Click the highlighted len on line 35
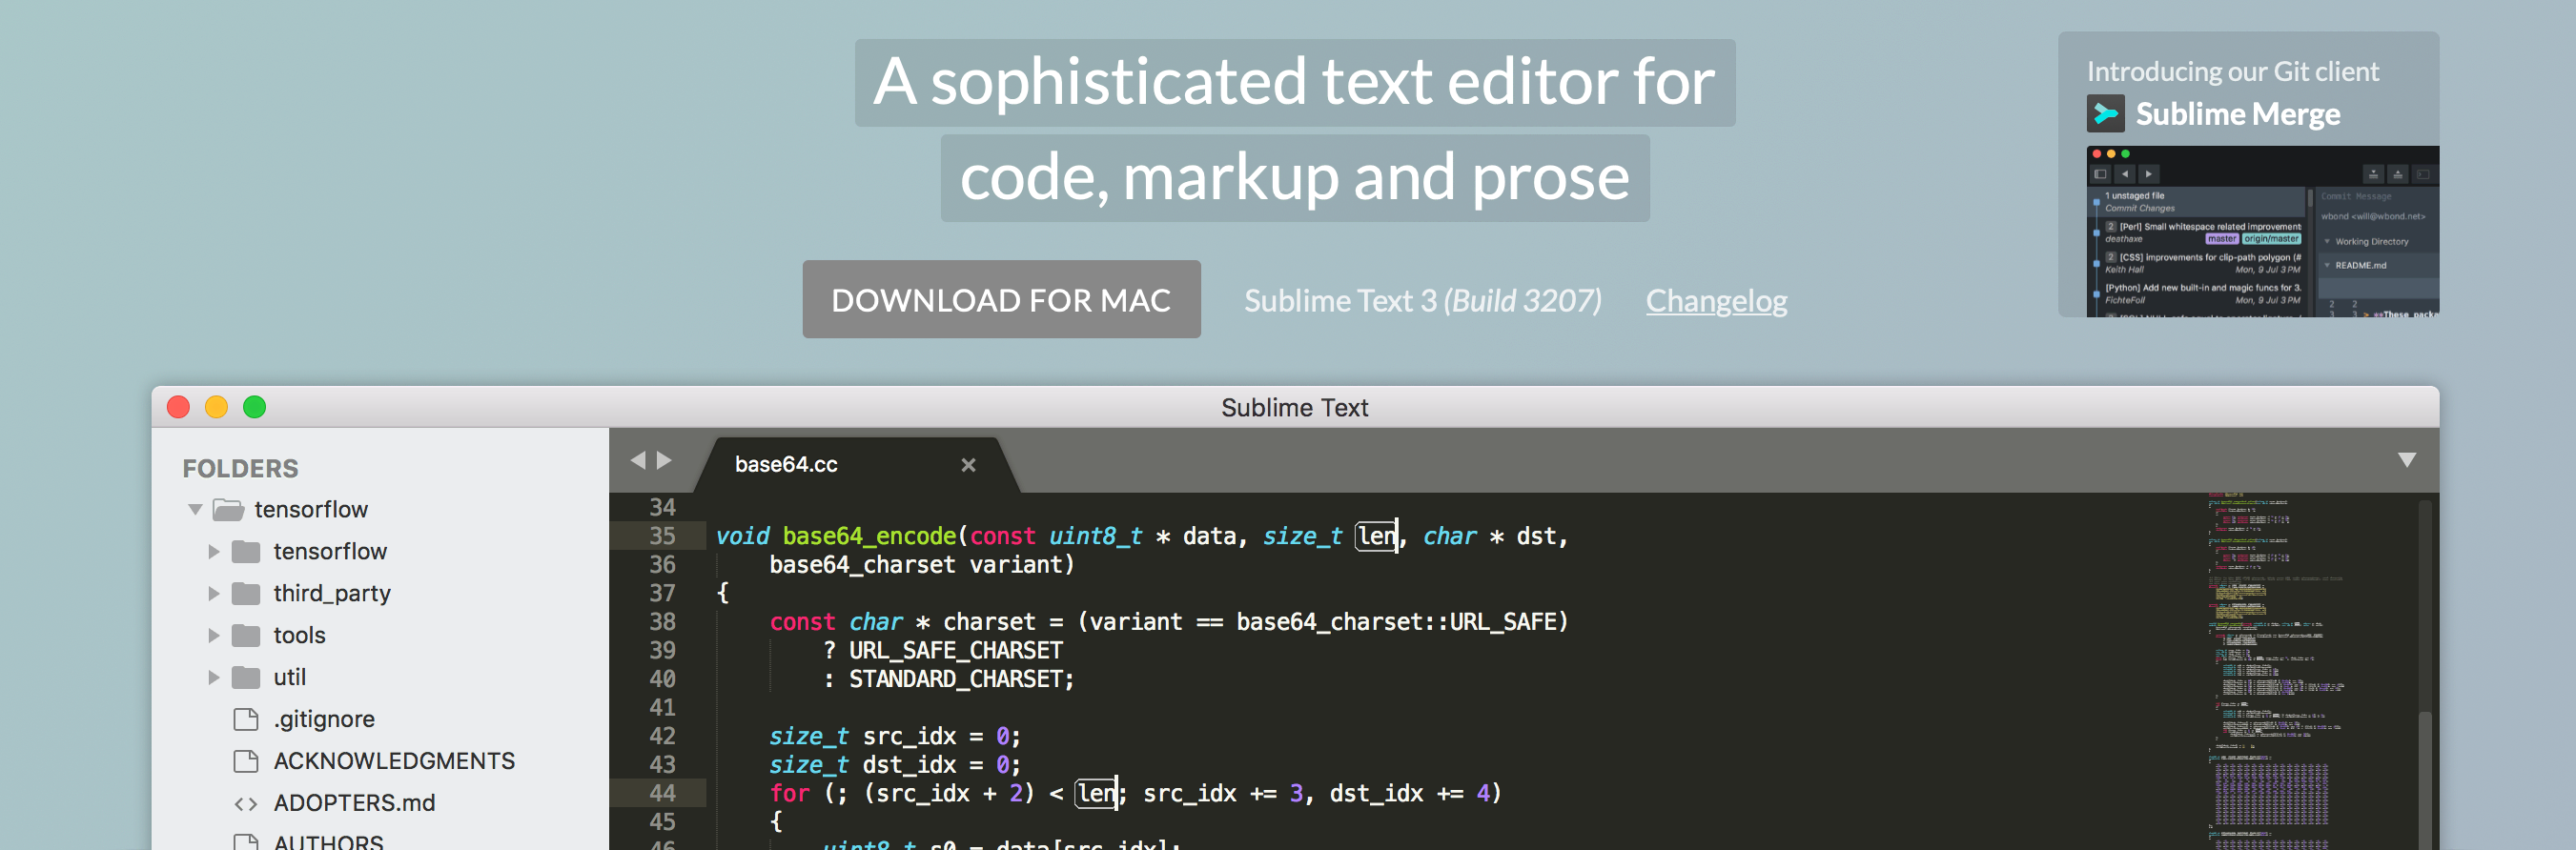This screenshot has height=850, width=2576. pos(1377,536)
